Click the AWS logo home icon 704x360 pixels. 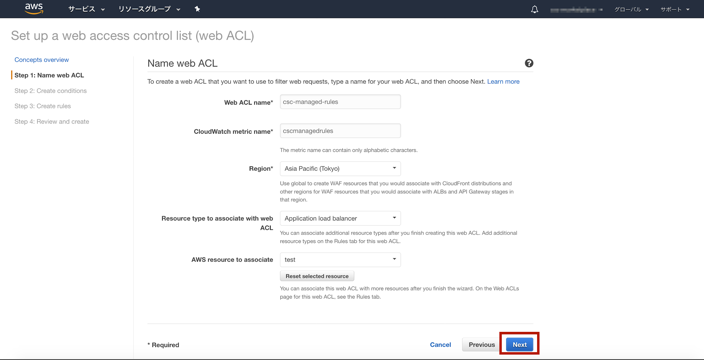pos(34,9)
